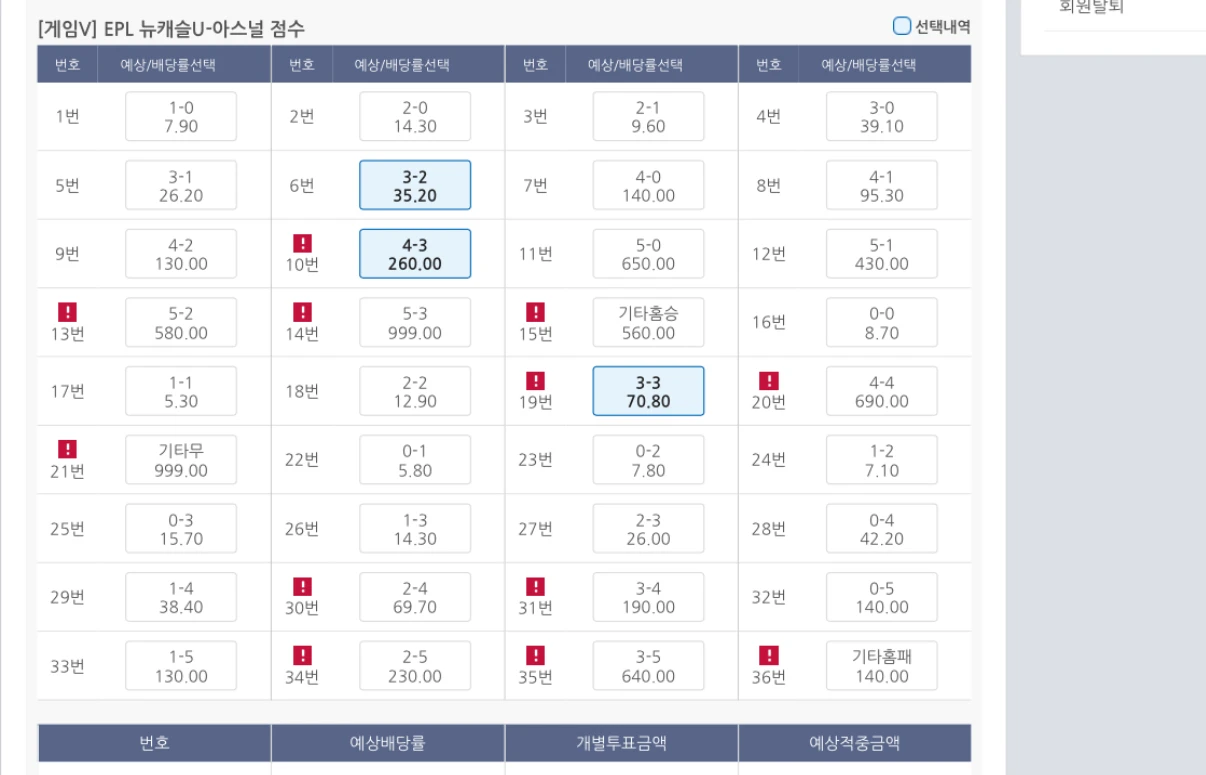
Task: Click the red warning icon for 13번
Action: click(68, 312)
